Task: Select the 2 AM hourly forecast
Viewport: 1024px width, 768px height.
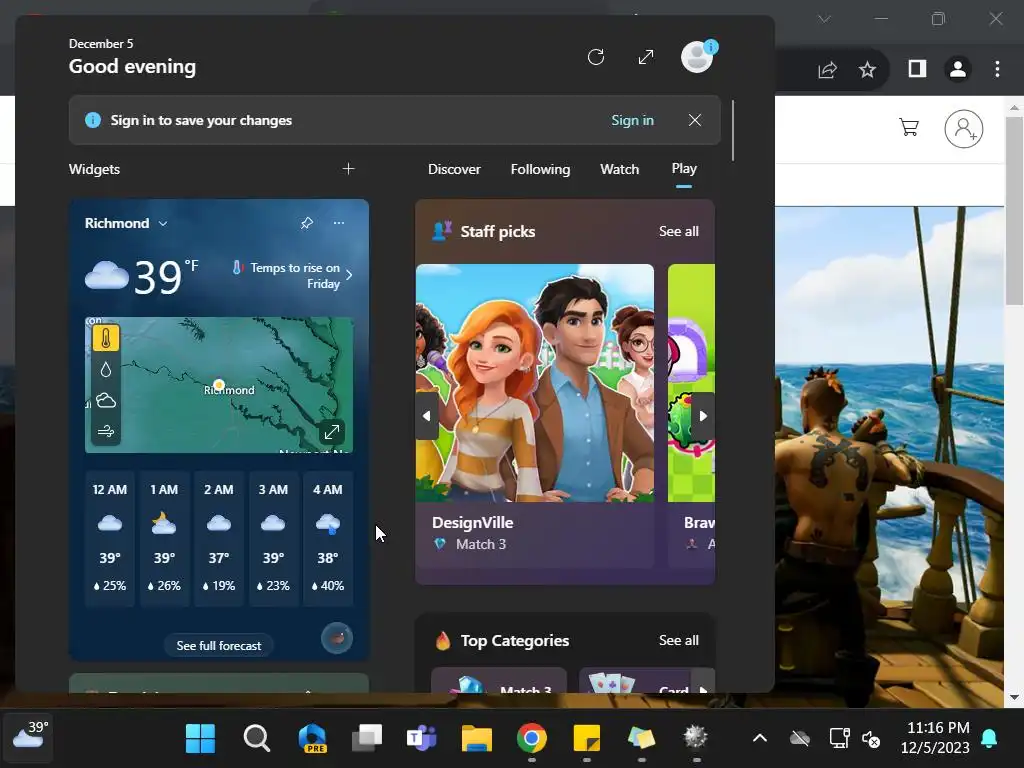Action: (219, 538)
